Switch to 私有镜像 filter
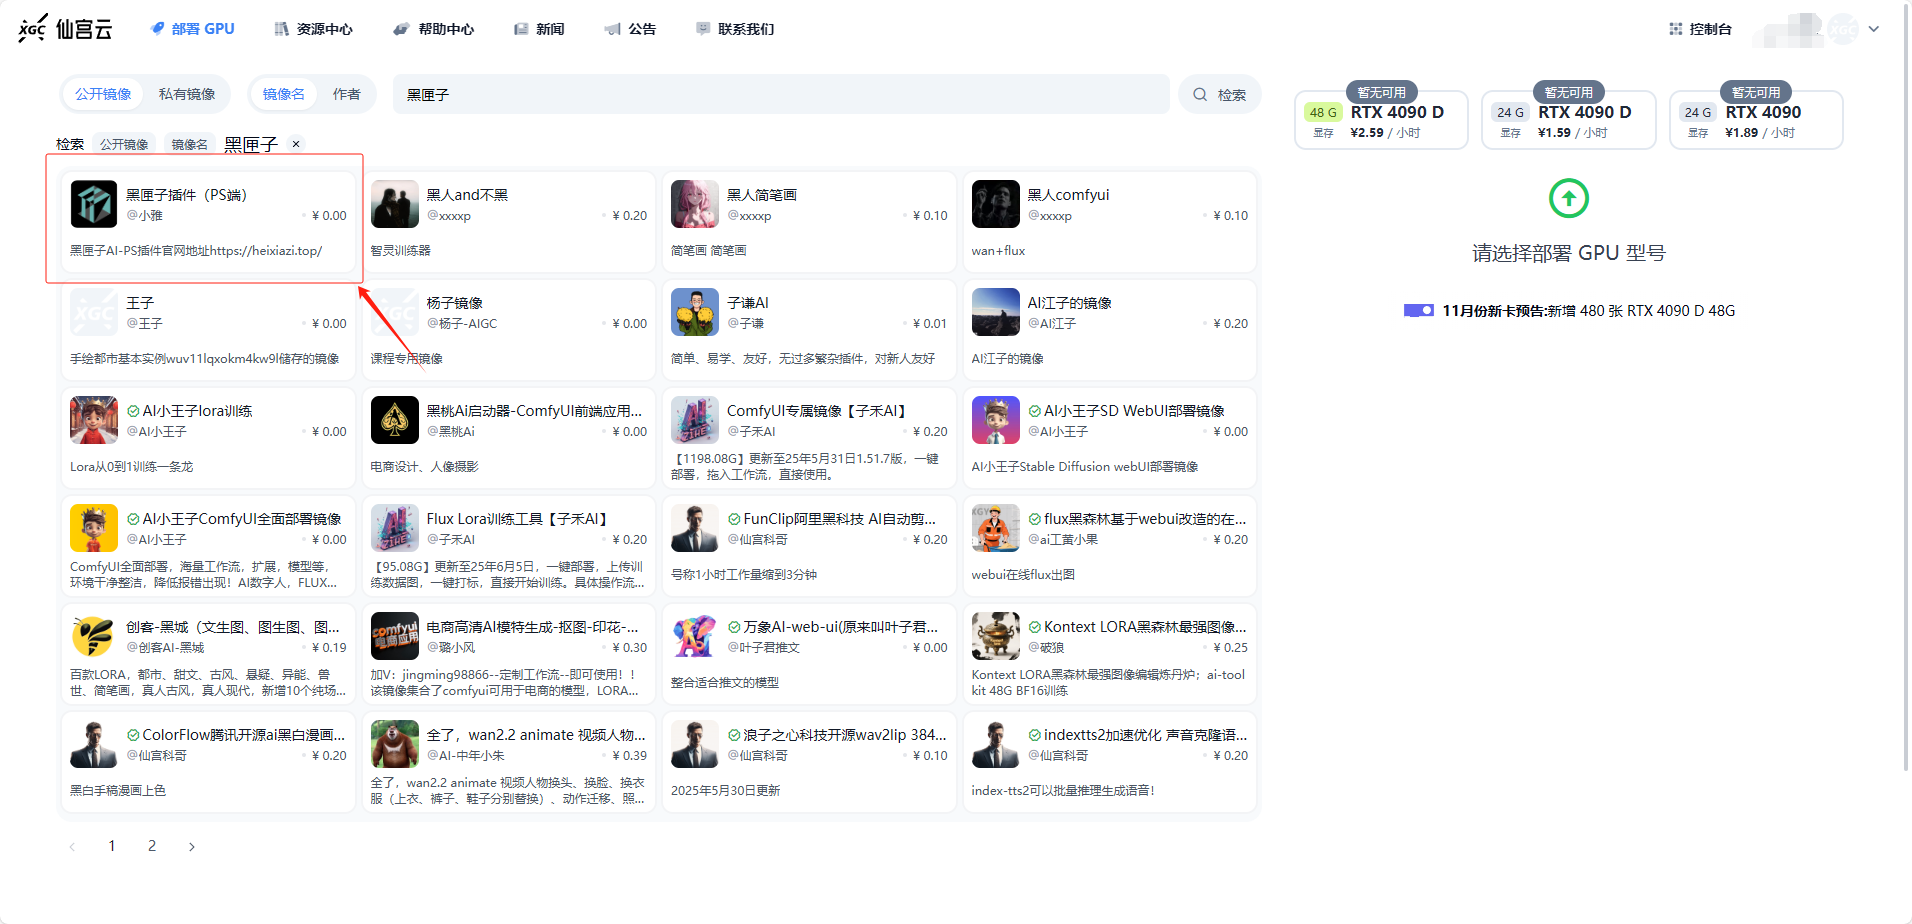The width and height of the screenshot is (1912, 924). click(187, 94)
